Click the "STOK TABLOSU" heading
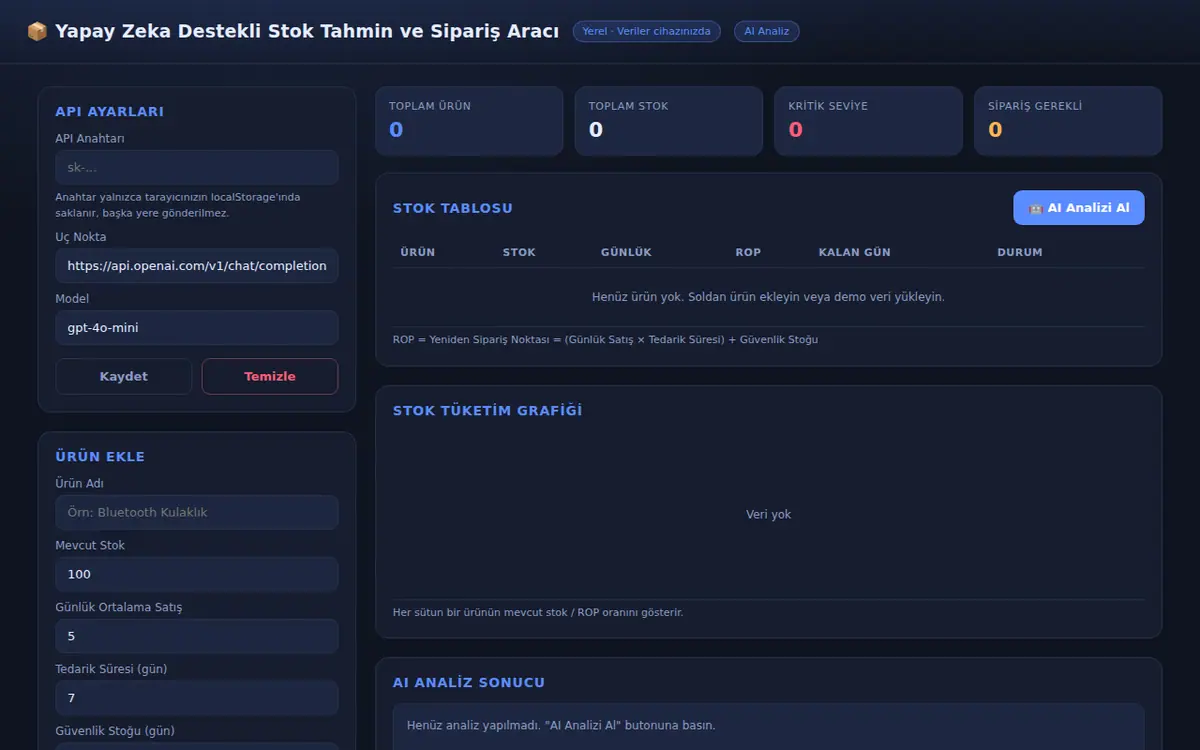Screen dimensions: 1200x750 (x=453, y=208)
